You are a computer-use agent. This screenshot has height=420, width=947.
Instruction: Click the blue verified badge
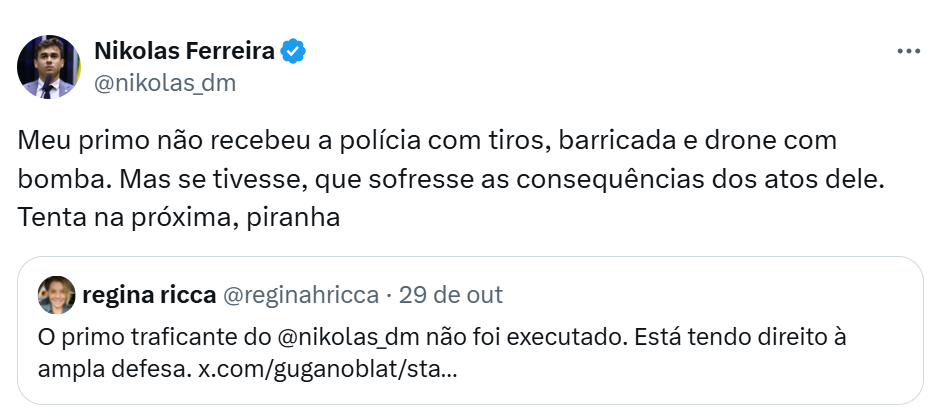coord(293,51)
